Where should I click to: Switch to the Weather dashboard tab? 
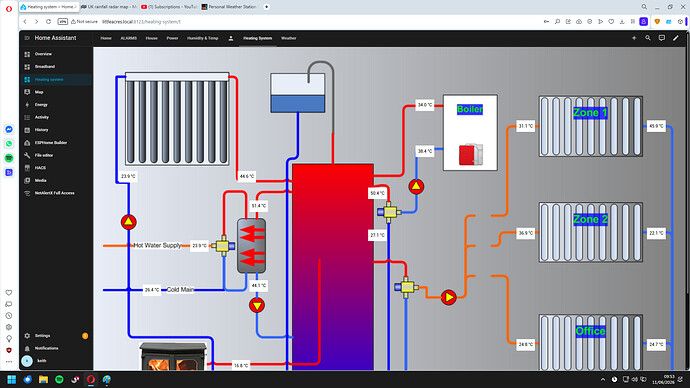289,38
